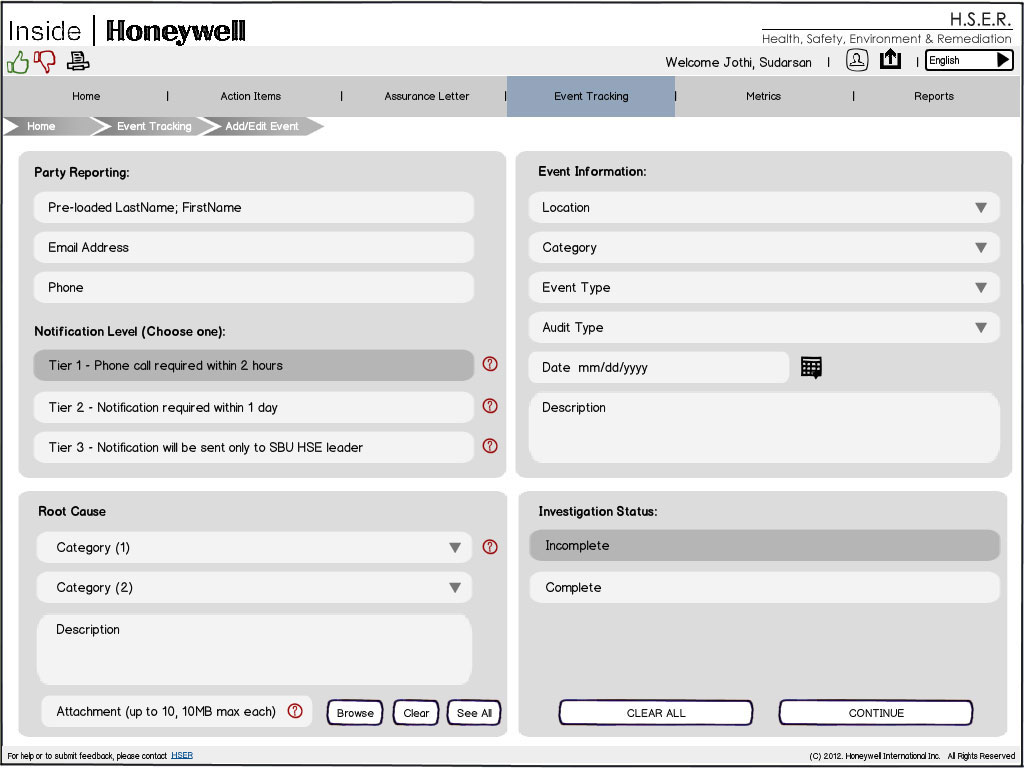Click the upload/share arrow icon

[x=890, y=60]
